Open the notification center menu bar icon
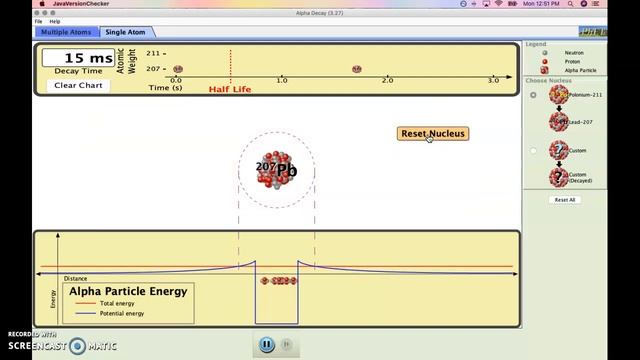The image size is (640, 360). (x=596, y=4)
